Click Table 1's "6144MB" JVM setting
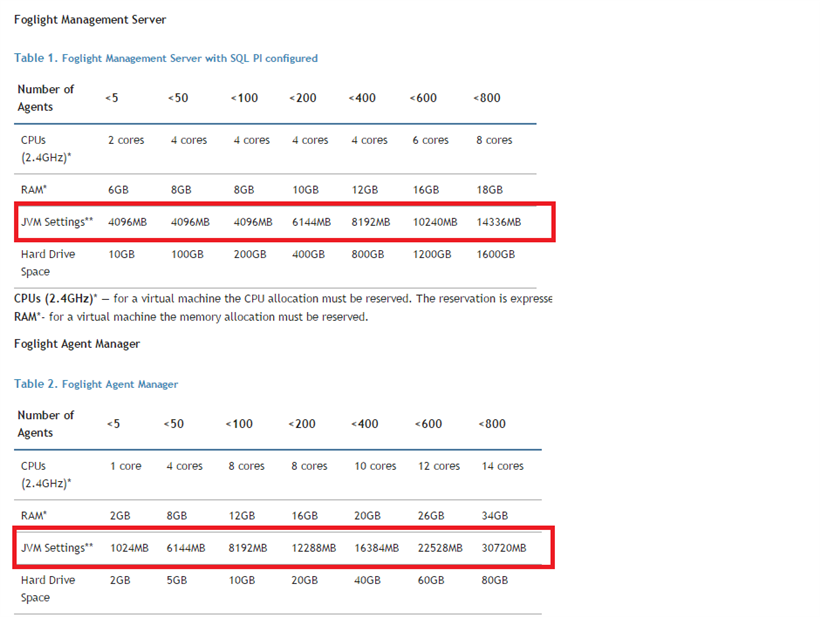 click(x=312, y=222)
